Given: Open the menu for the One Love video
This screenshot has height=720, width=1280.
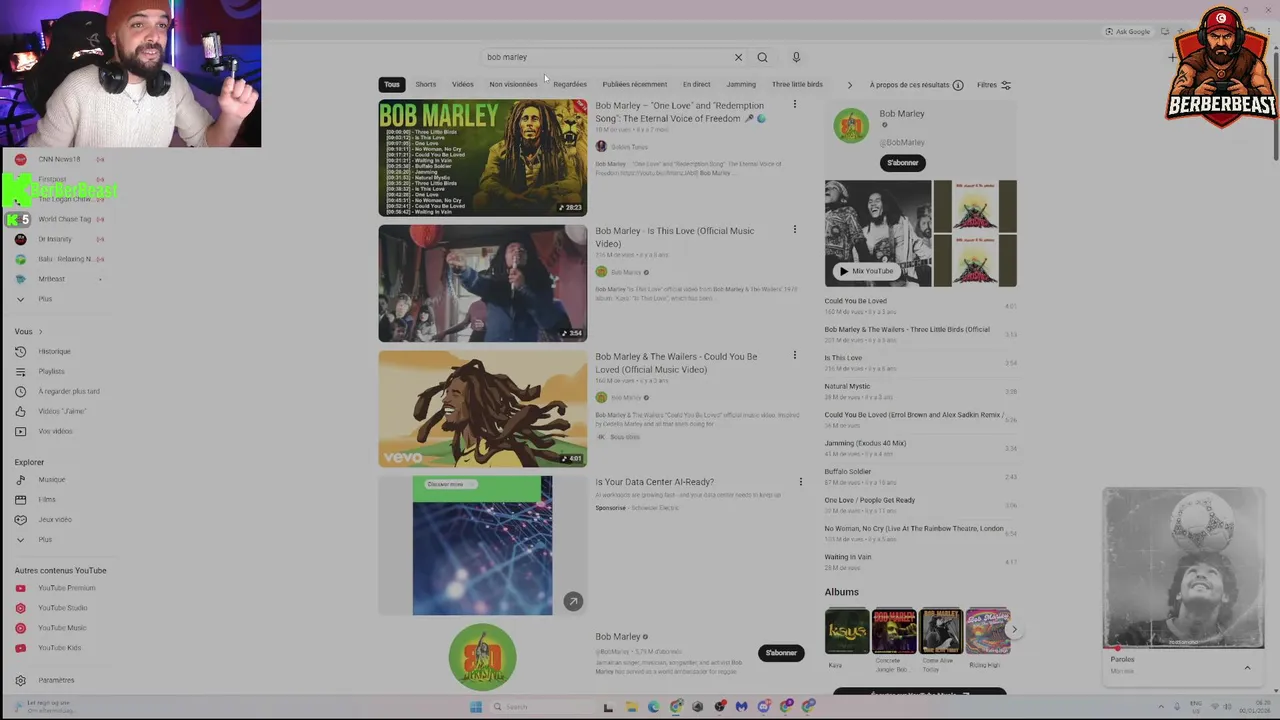Looking at the screenshot, I should [795, 104].
